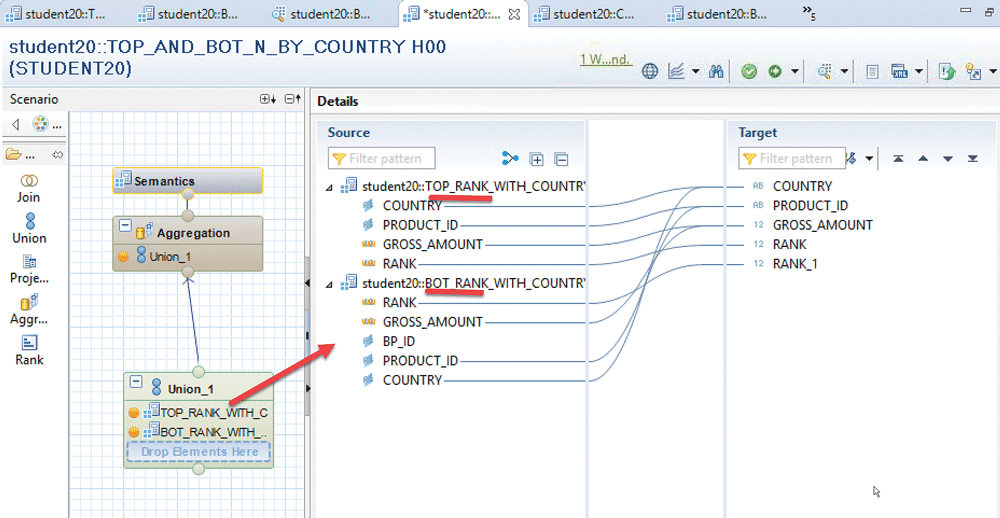Collapse the BOT_RANK_WITH_COUNTRY source tree
This screenshot has height=518, width=1000.
[x=331, y=284]
